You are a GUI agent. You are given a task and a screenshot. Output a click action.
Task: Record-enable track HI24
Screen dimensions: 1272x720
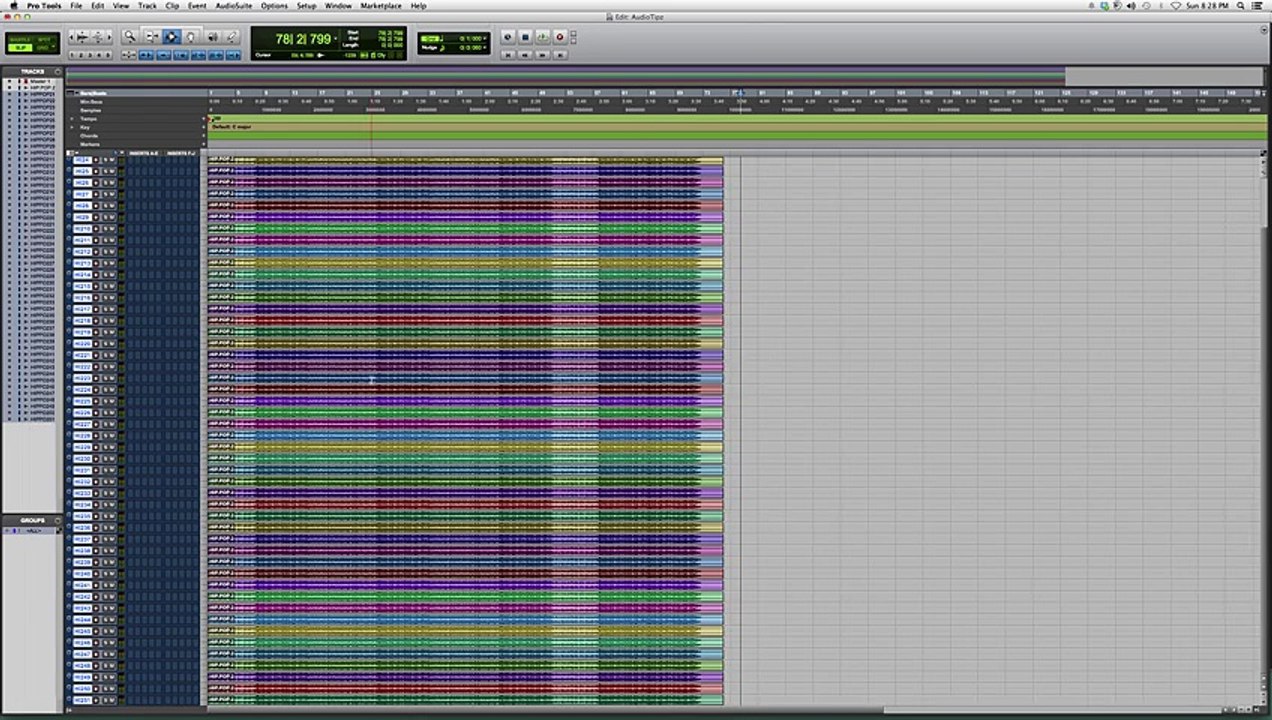tap(96, 160)
